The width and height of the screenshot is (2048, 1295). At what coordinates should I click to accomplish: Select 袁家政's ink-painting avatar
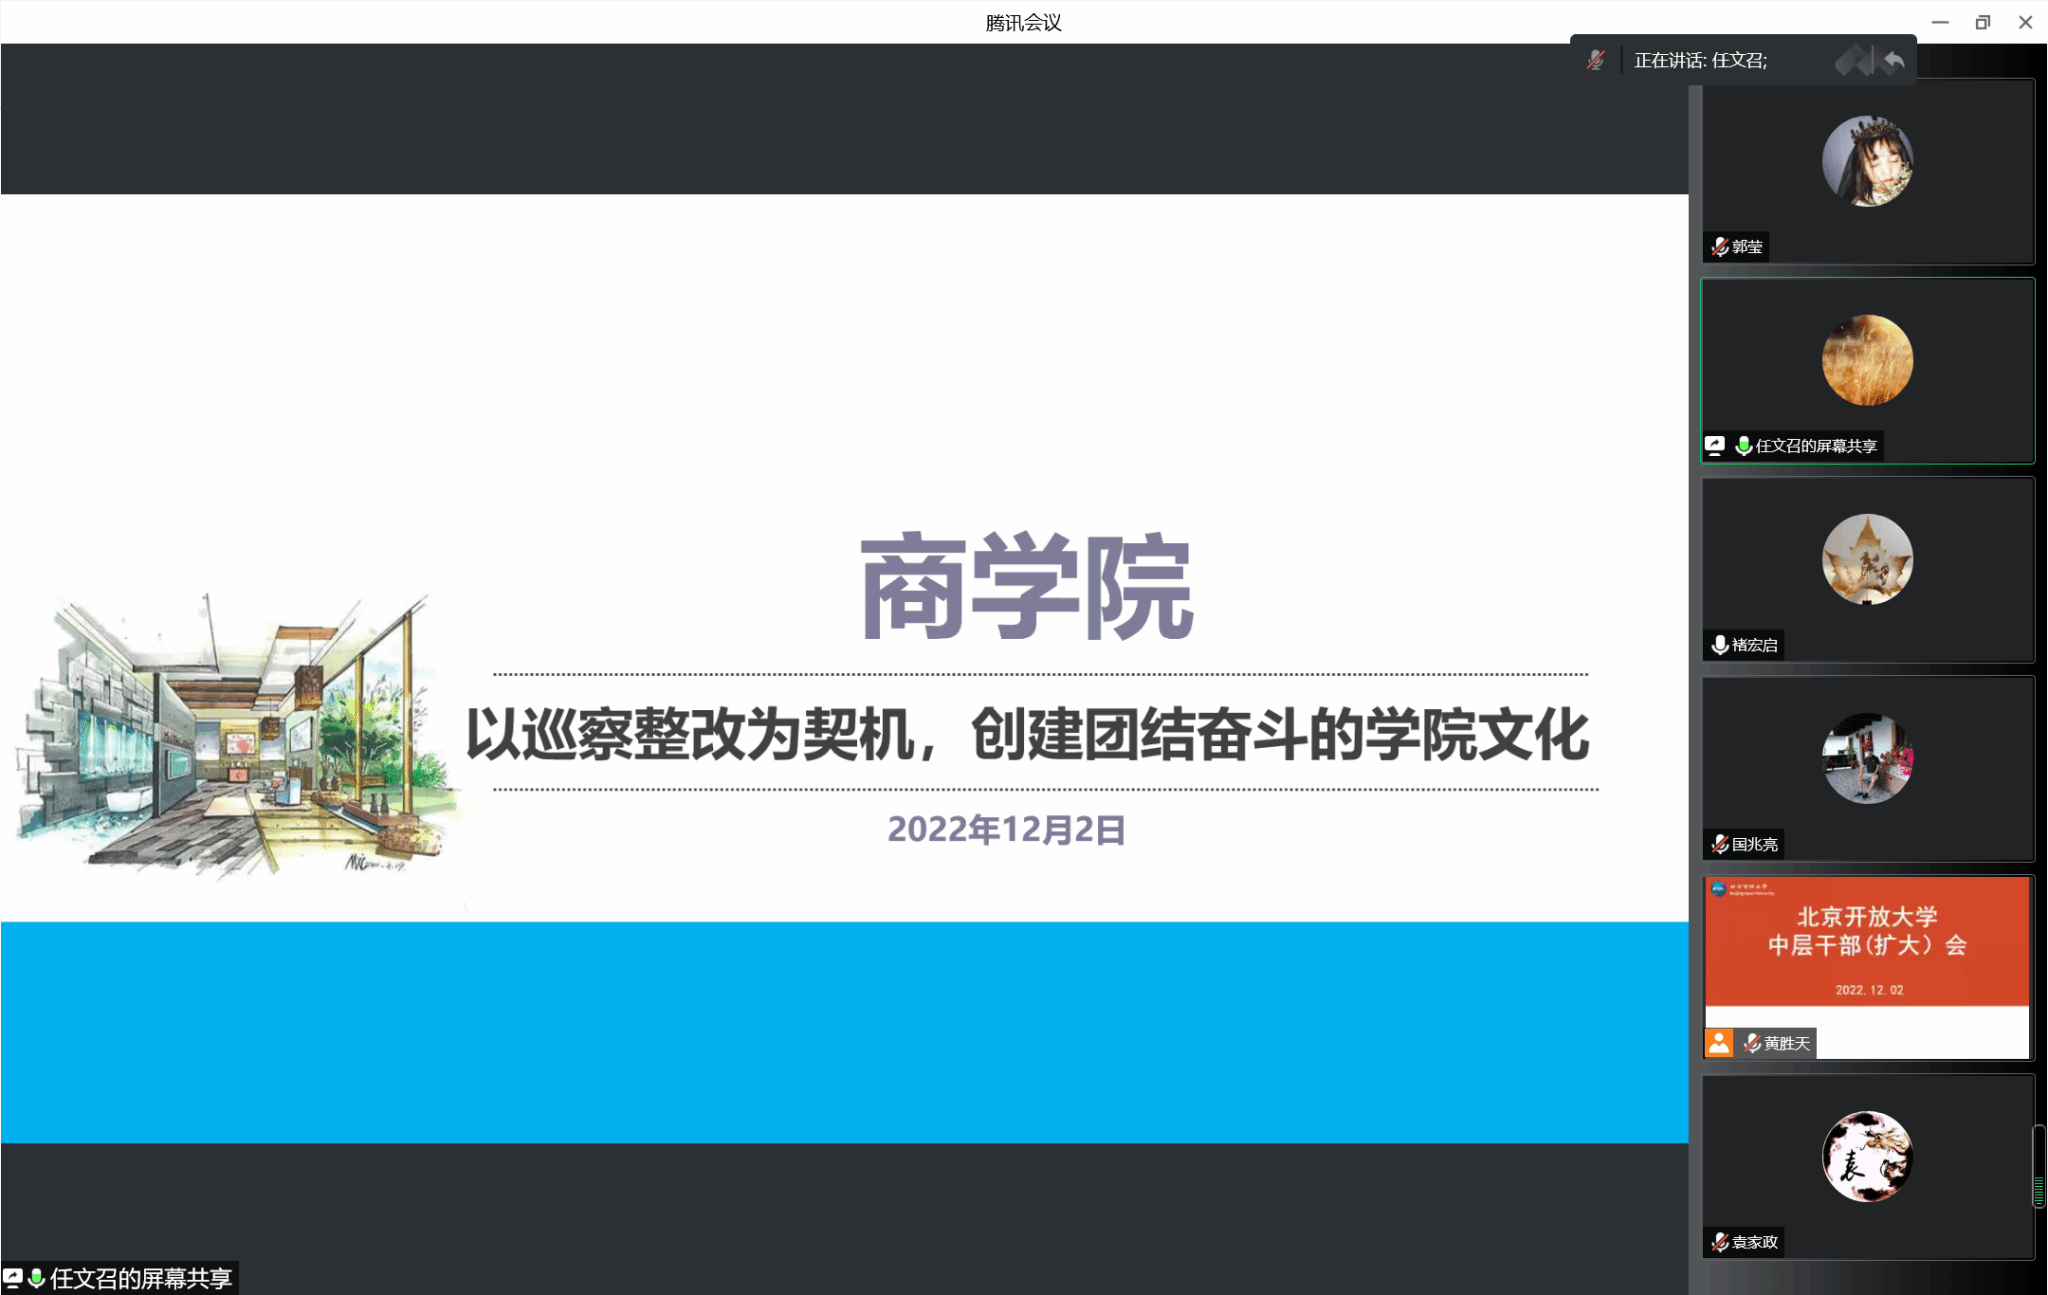(1867, 1156)
